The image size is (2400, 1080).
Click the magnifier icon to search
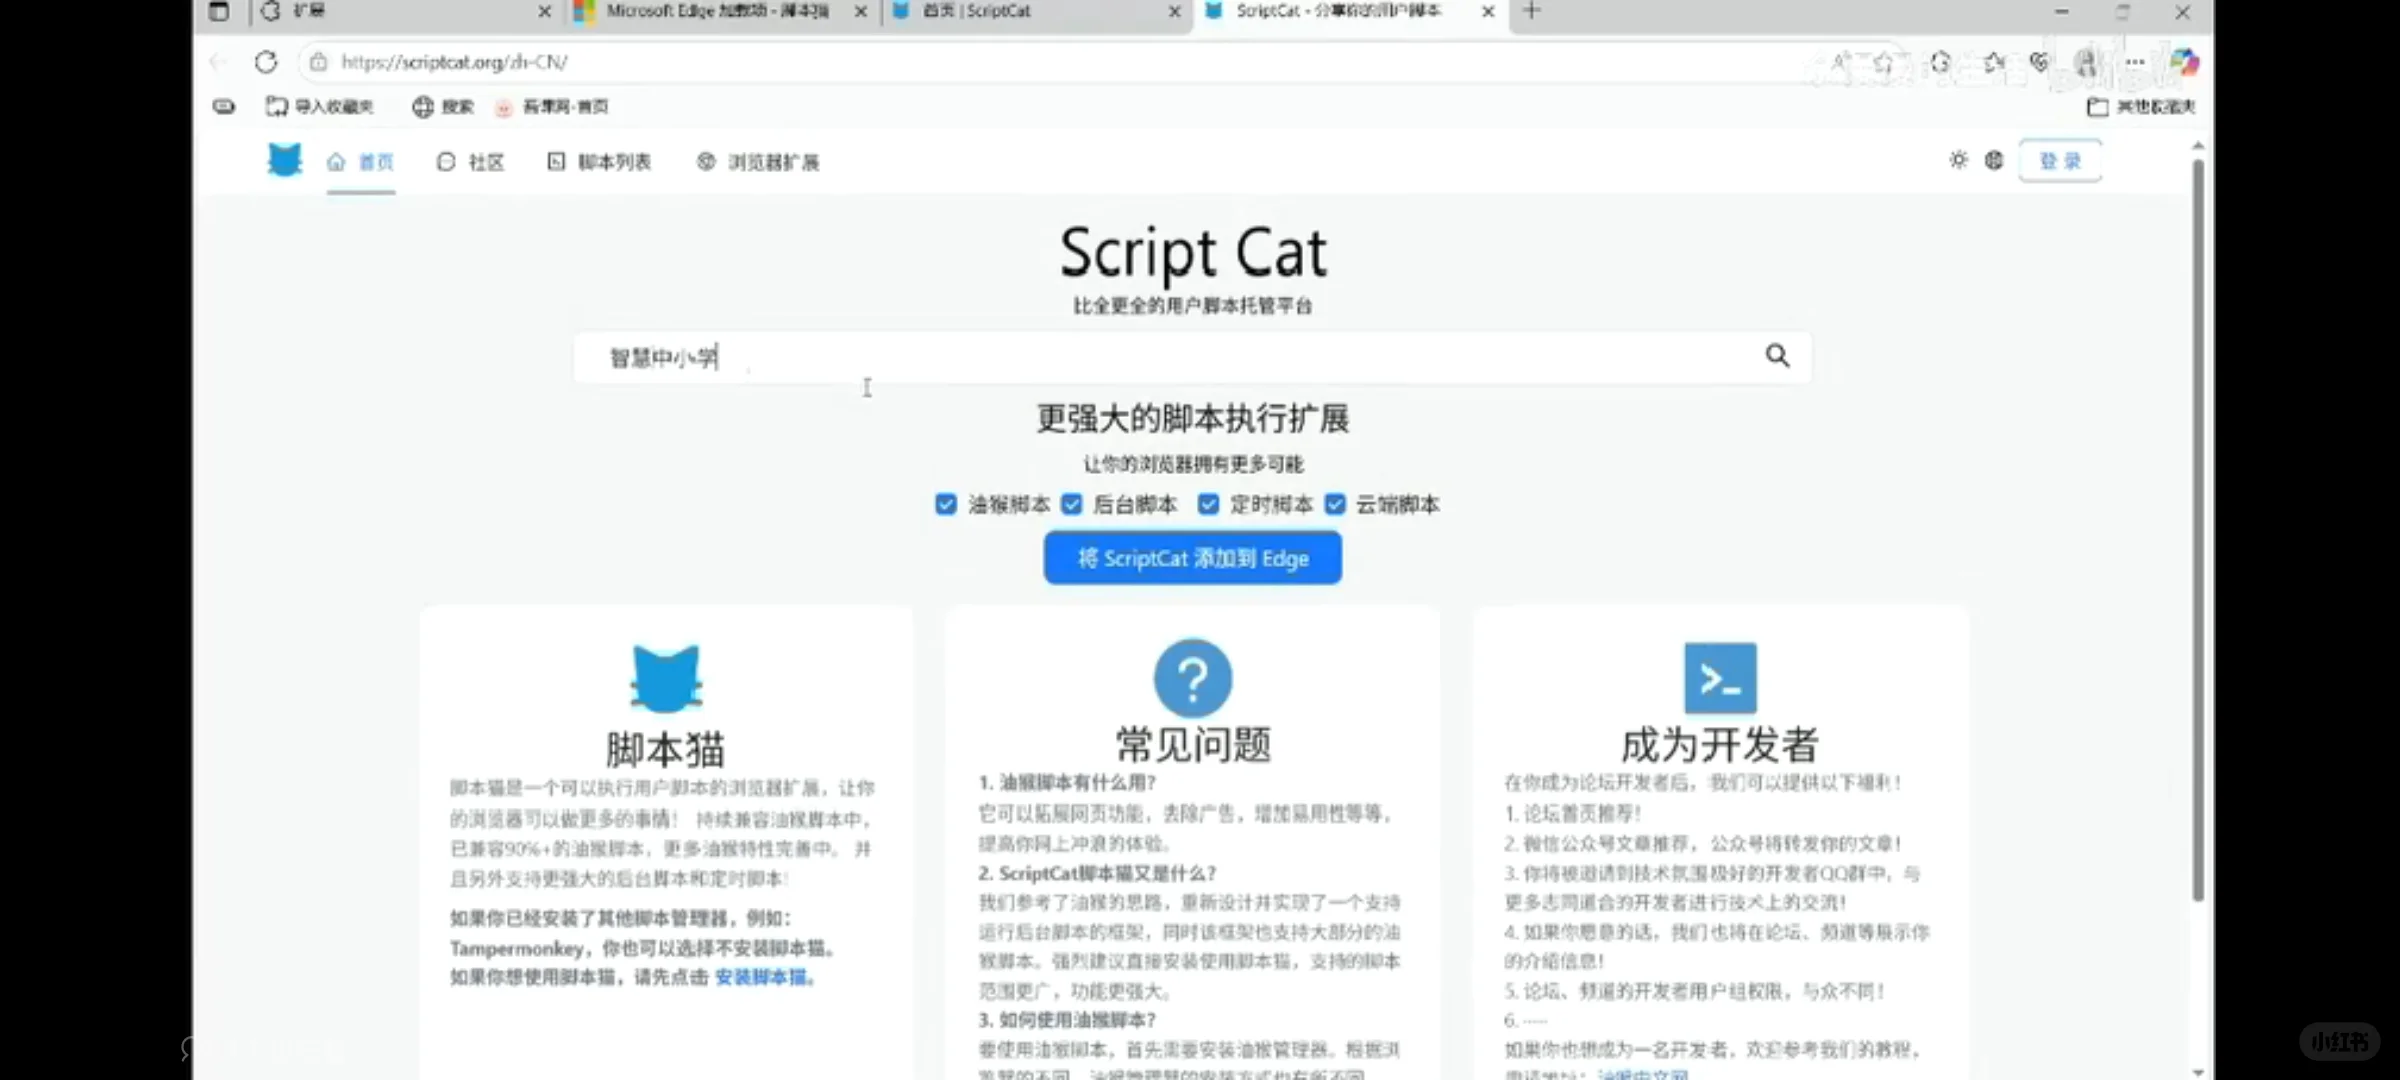[1777, 356]
